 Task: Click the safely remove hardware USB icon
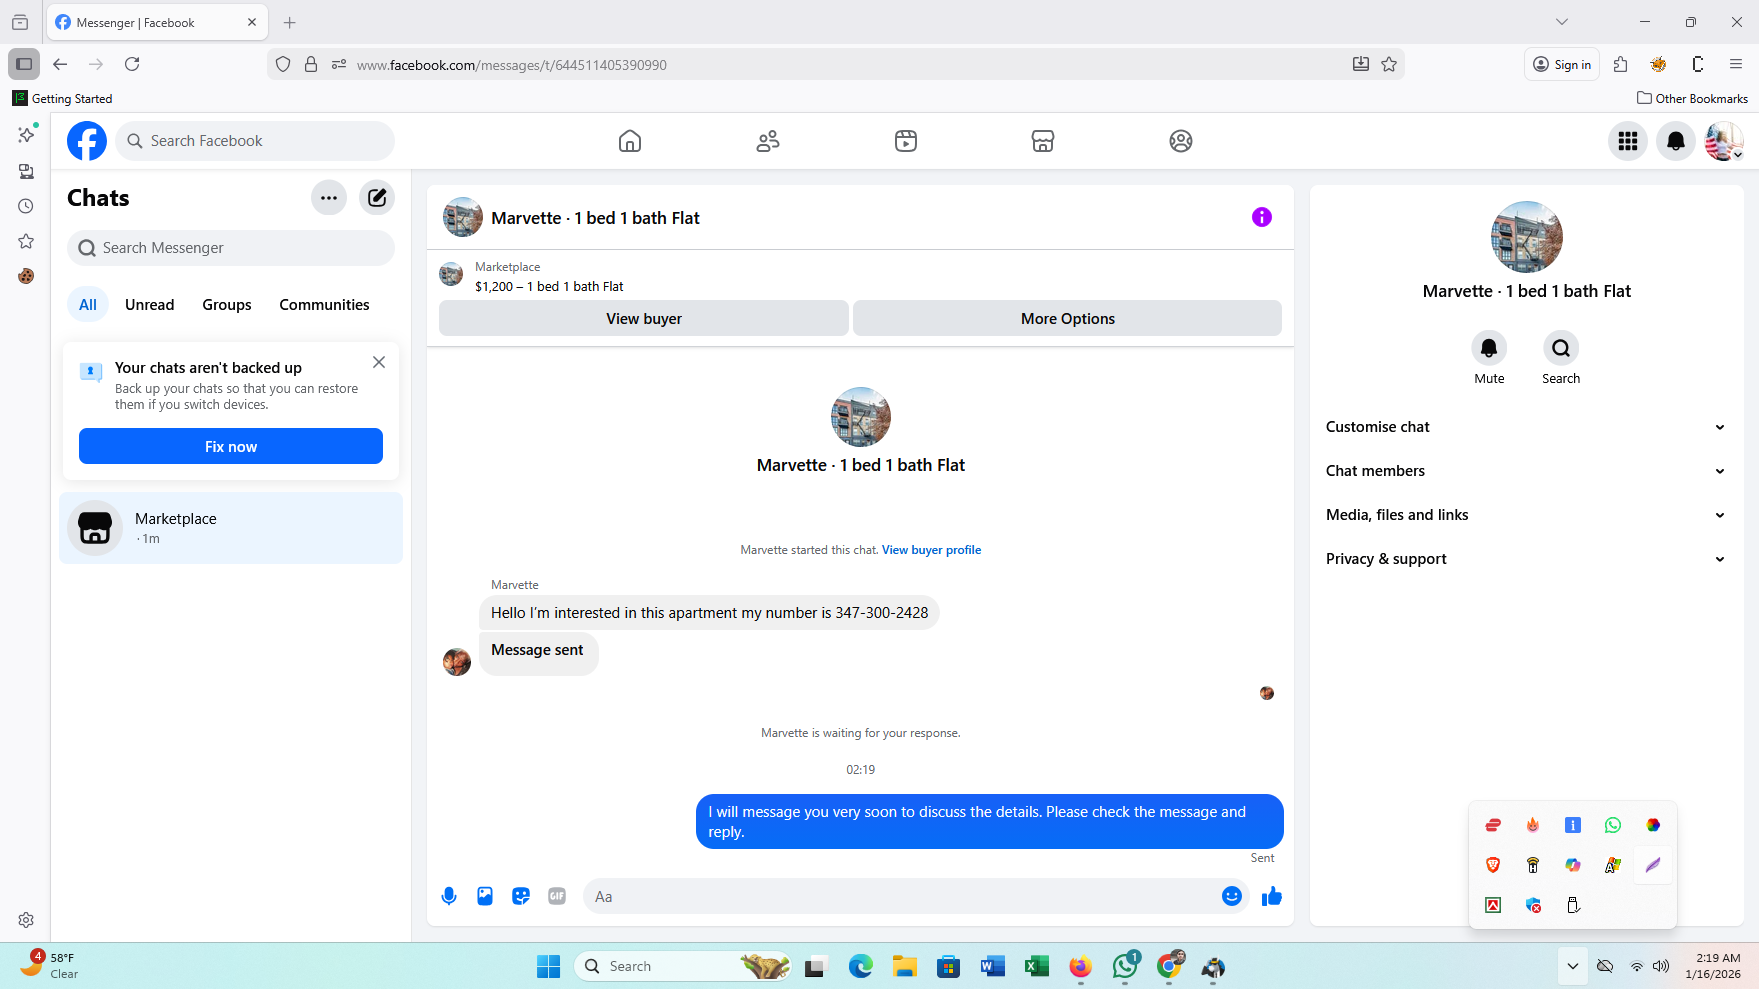click(x=1573, y=905)
